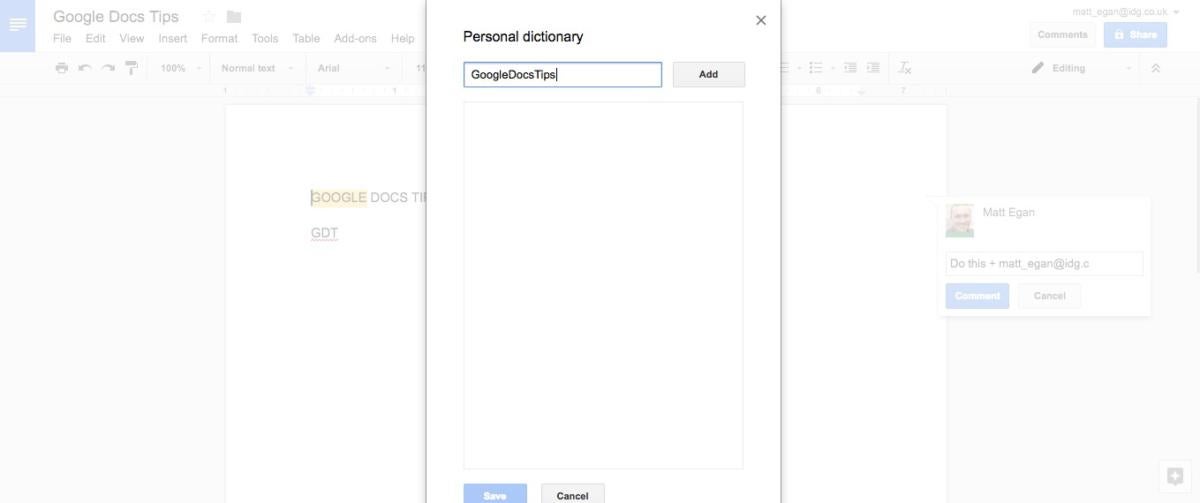Click the blue Share button
Image resolution: width=1200 pixels, height=503 pixels.
click(x=1135, y=34)
